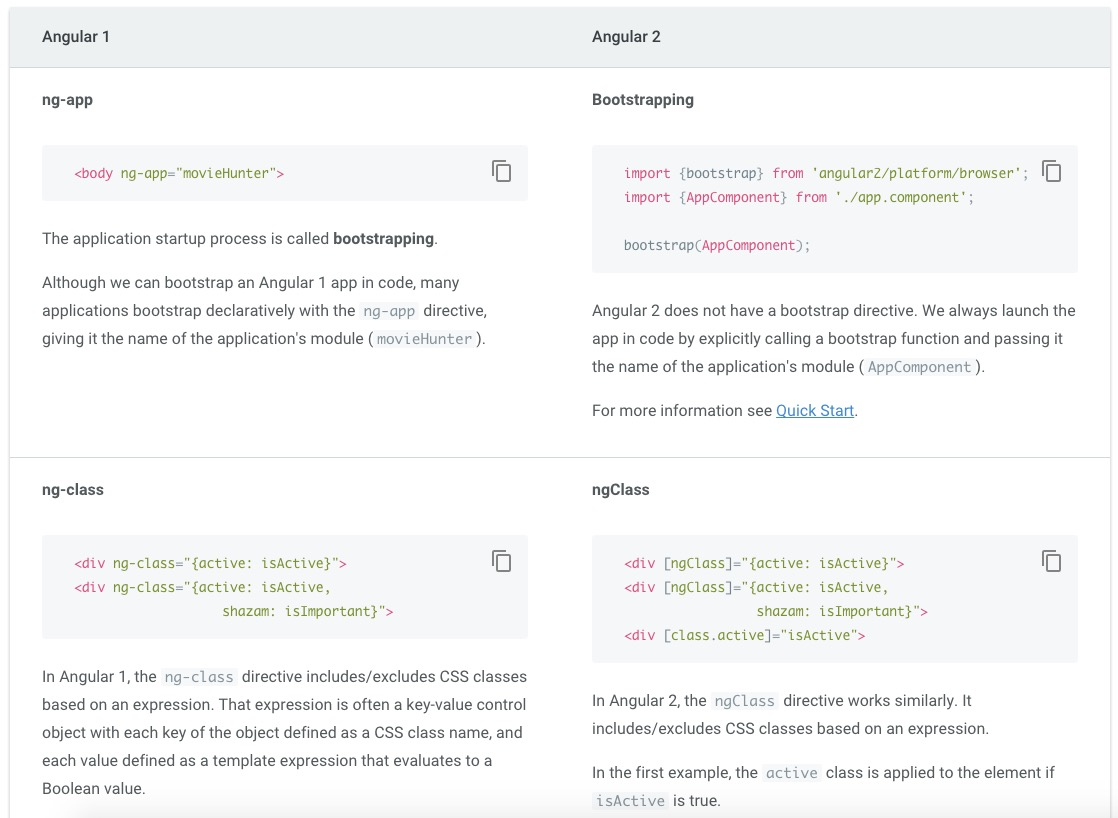Click the bold word bootstrapping
1118x818 pixels.
[x=383, y=239]
